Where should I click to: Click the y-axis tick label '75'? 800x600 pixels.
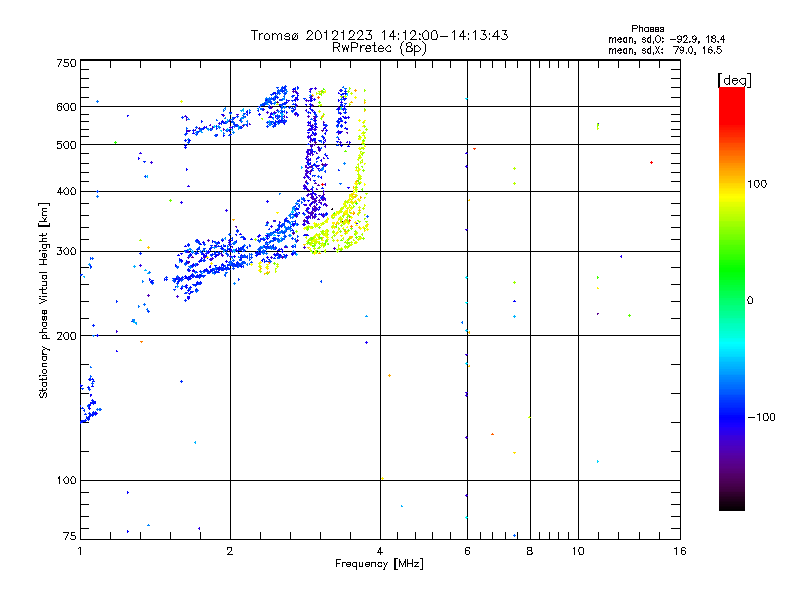tap(70, 536)
